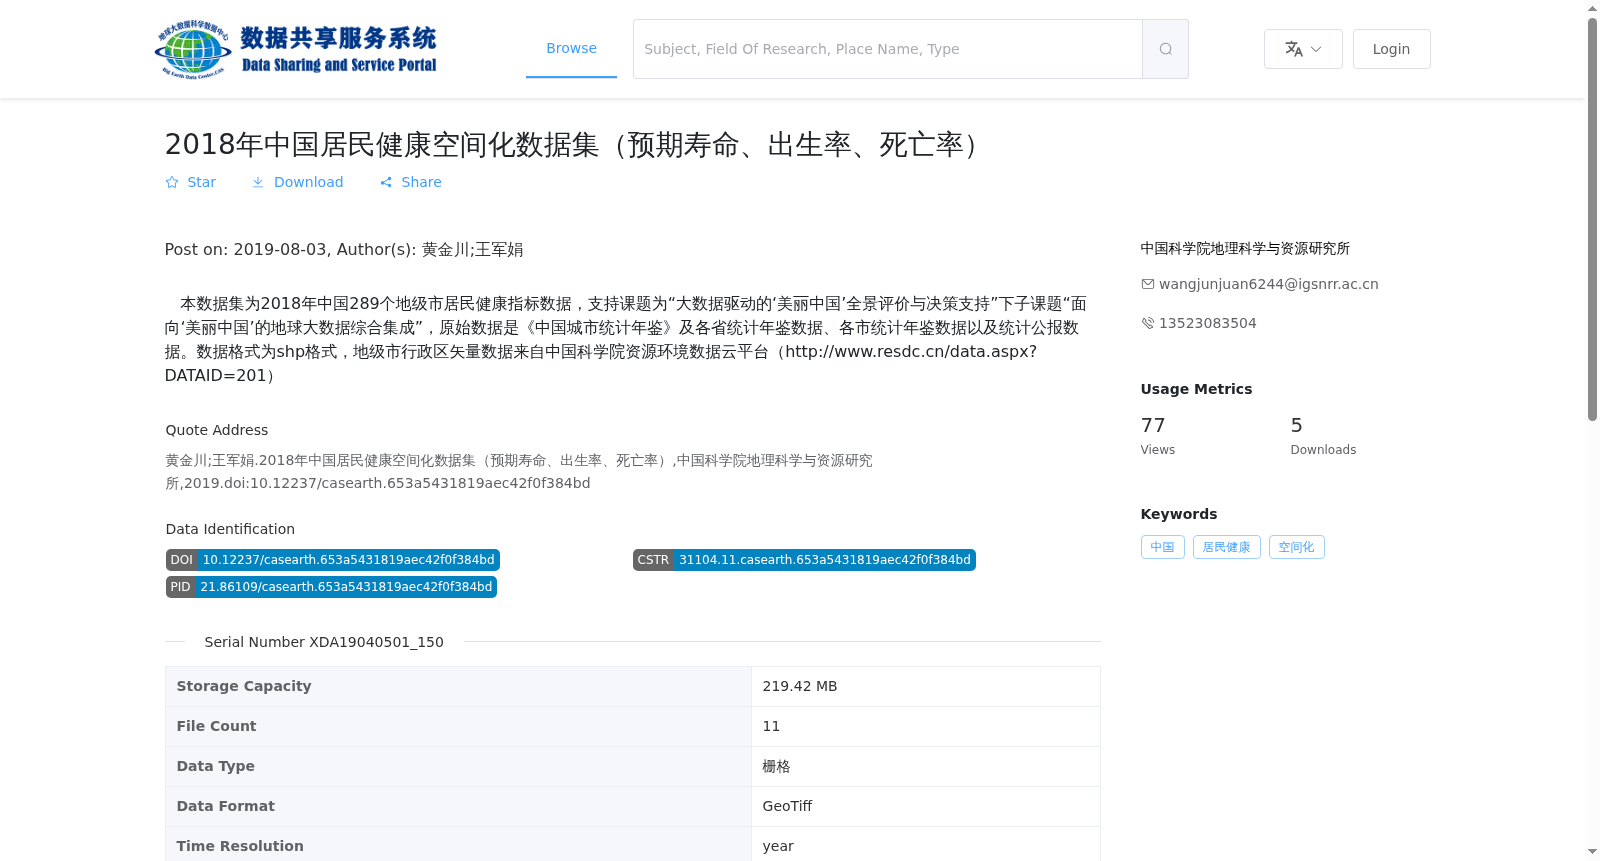Click the Storage Capacity row label
The width and height of the screenshot is (1600, 861).
point(244,686)
